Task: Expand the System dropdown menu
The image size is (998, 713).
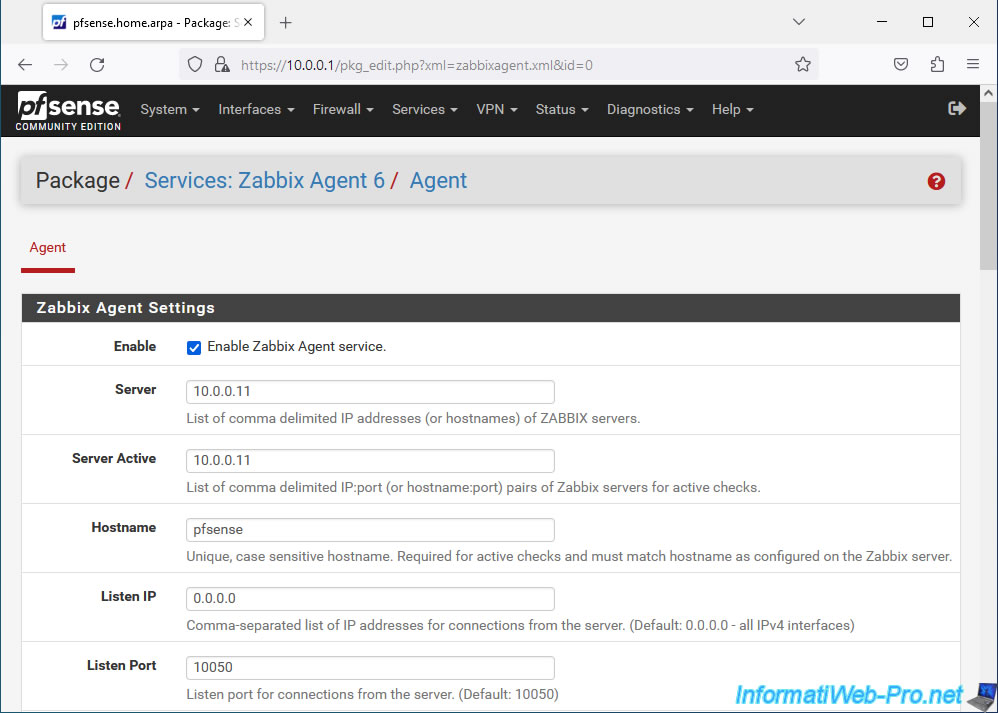Action: point(170,109)
